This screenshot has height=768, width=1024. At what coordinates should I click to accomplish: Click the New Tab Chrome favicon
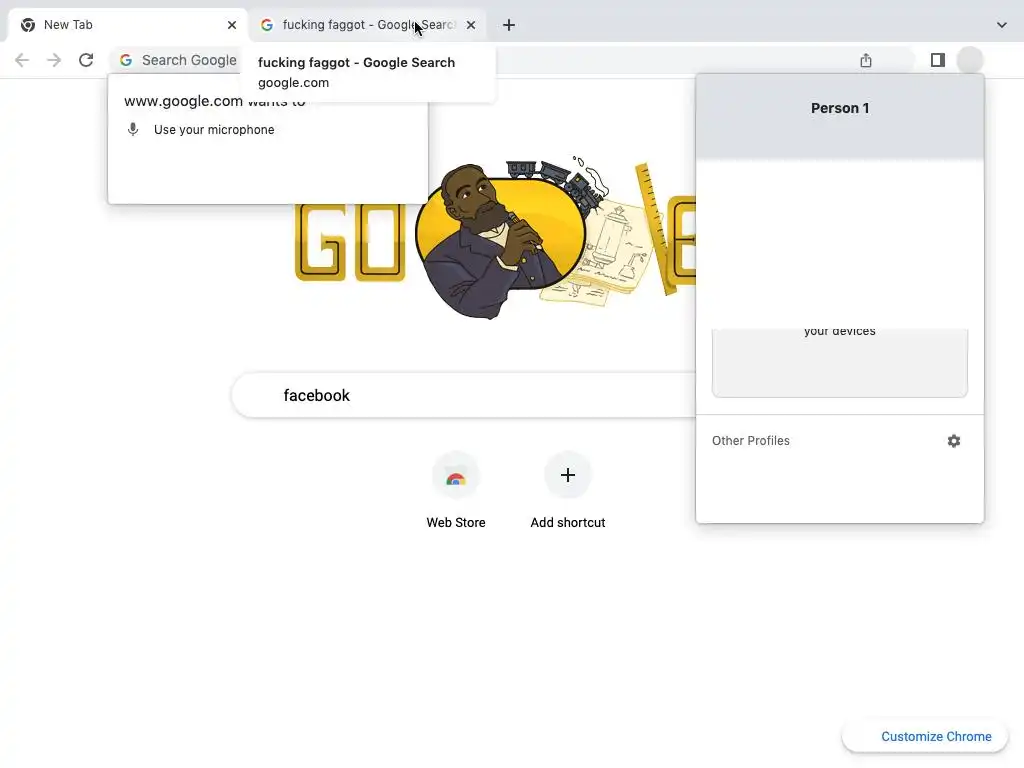27,25
